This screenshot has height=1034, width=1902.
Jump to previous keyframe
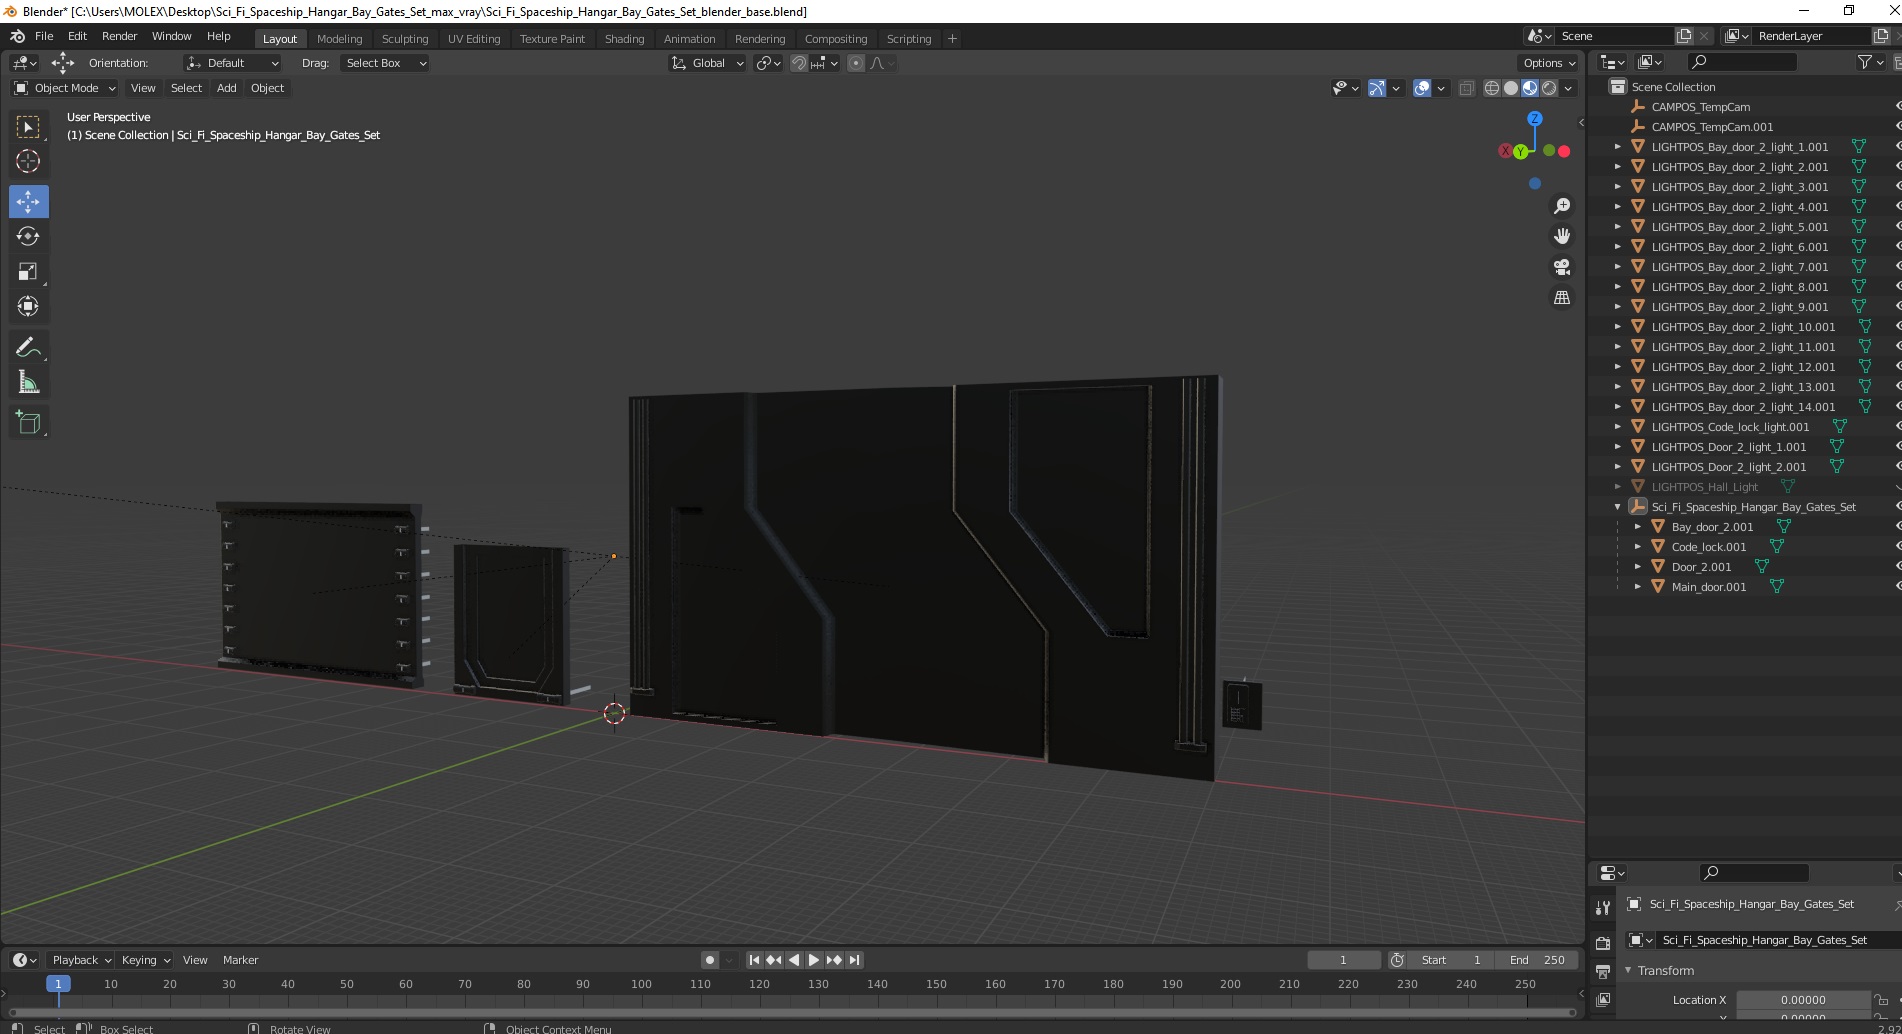tap(774, 960)
